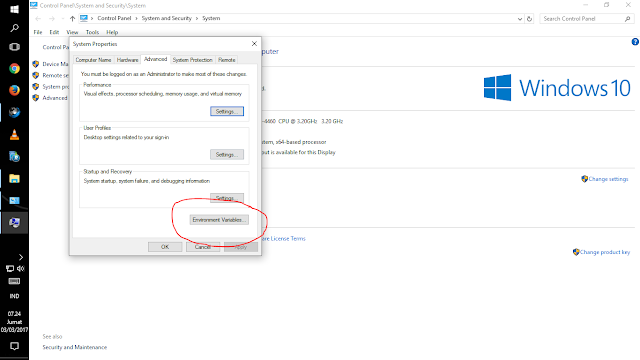This screenshot has height=360, width=640.
Task: Click Device Manager shield icon
Action: 36,64
